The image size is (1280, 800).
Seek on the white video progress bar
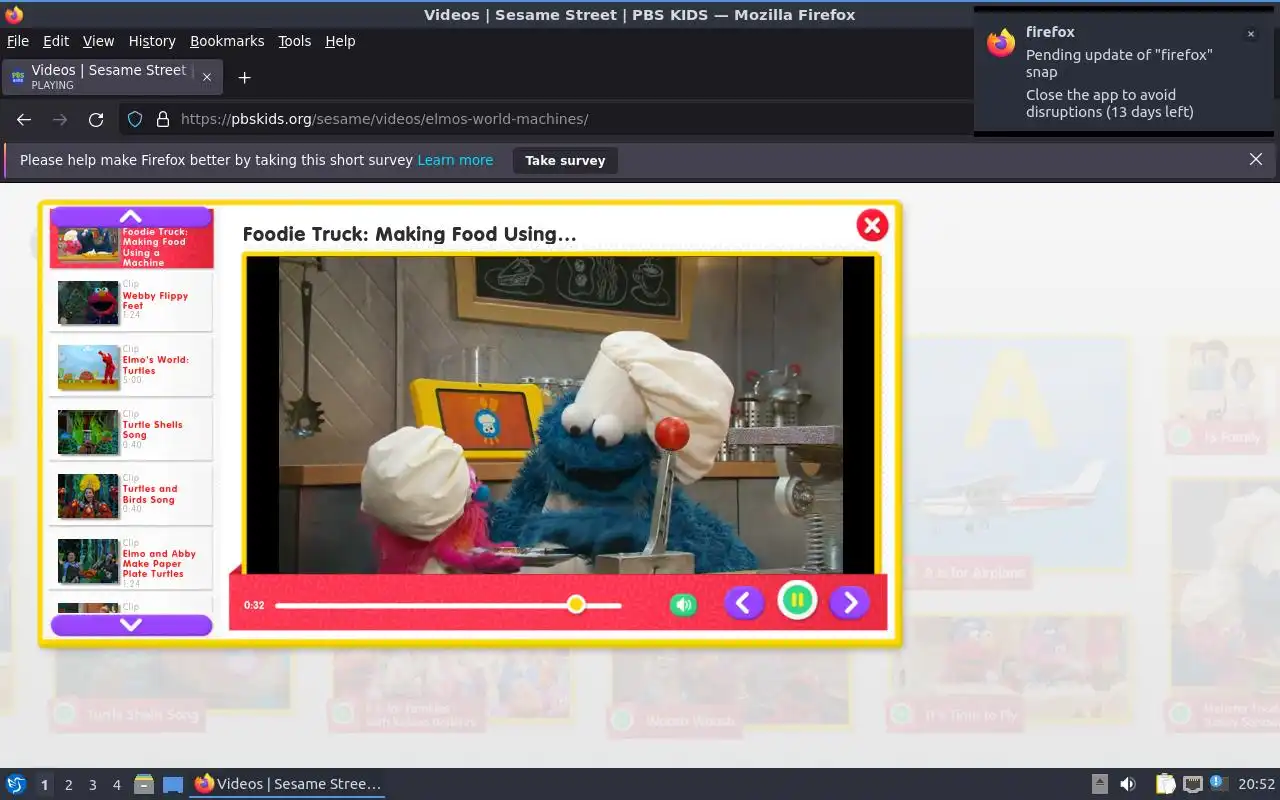tap(448, 605)
